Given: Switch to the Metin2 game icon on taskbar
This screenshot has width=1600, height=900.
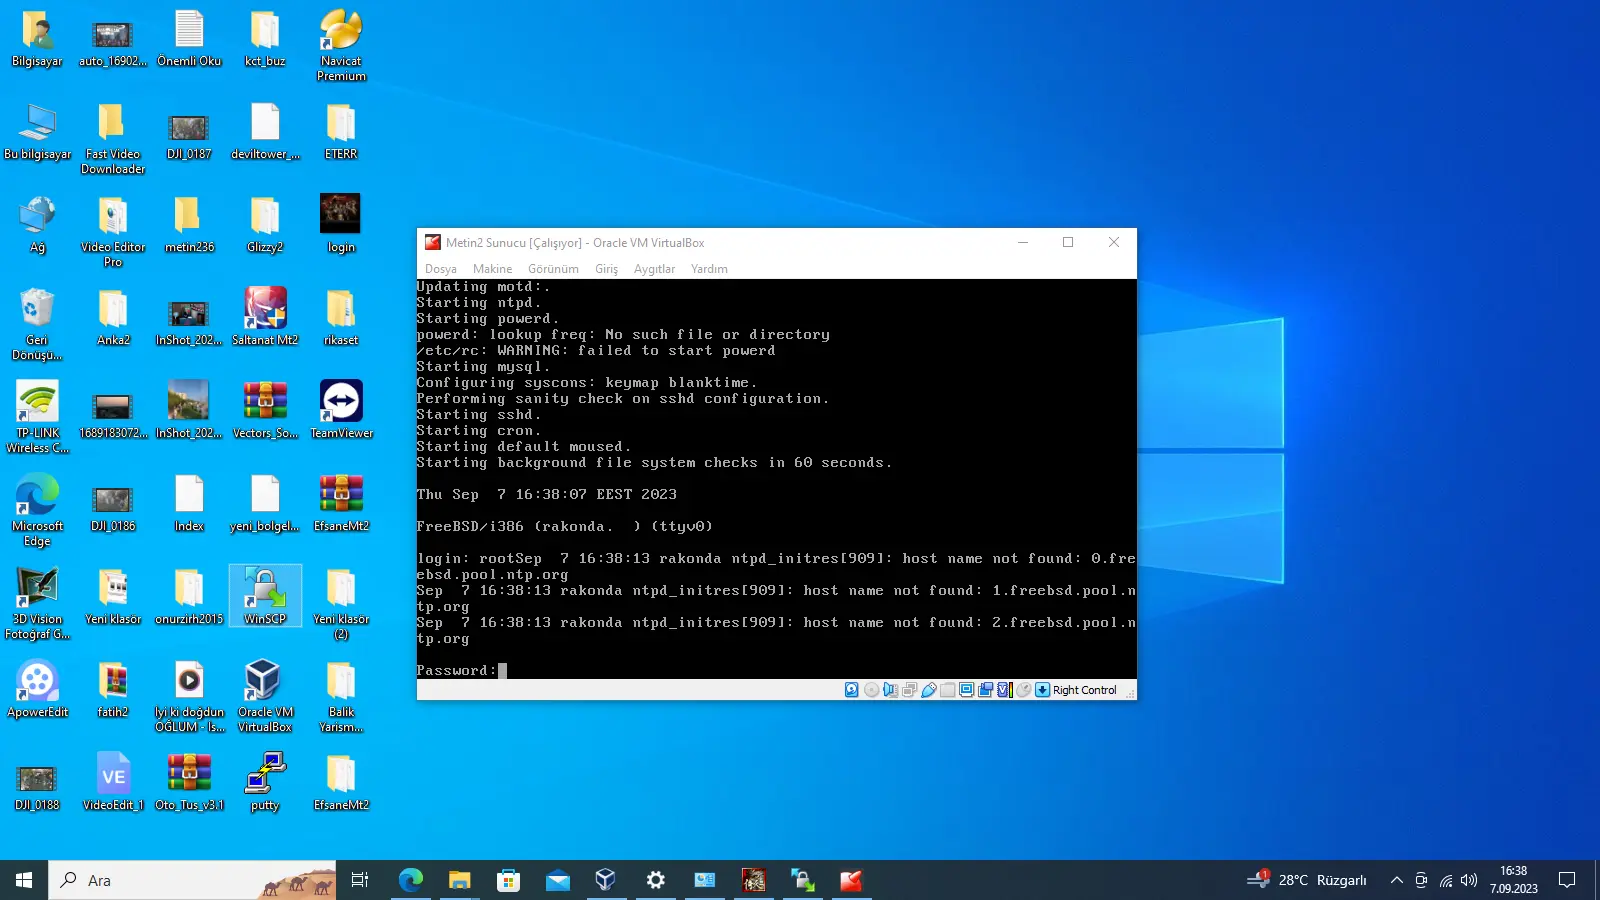Looking at the screenshot, I should coord(753,880).
